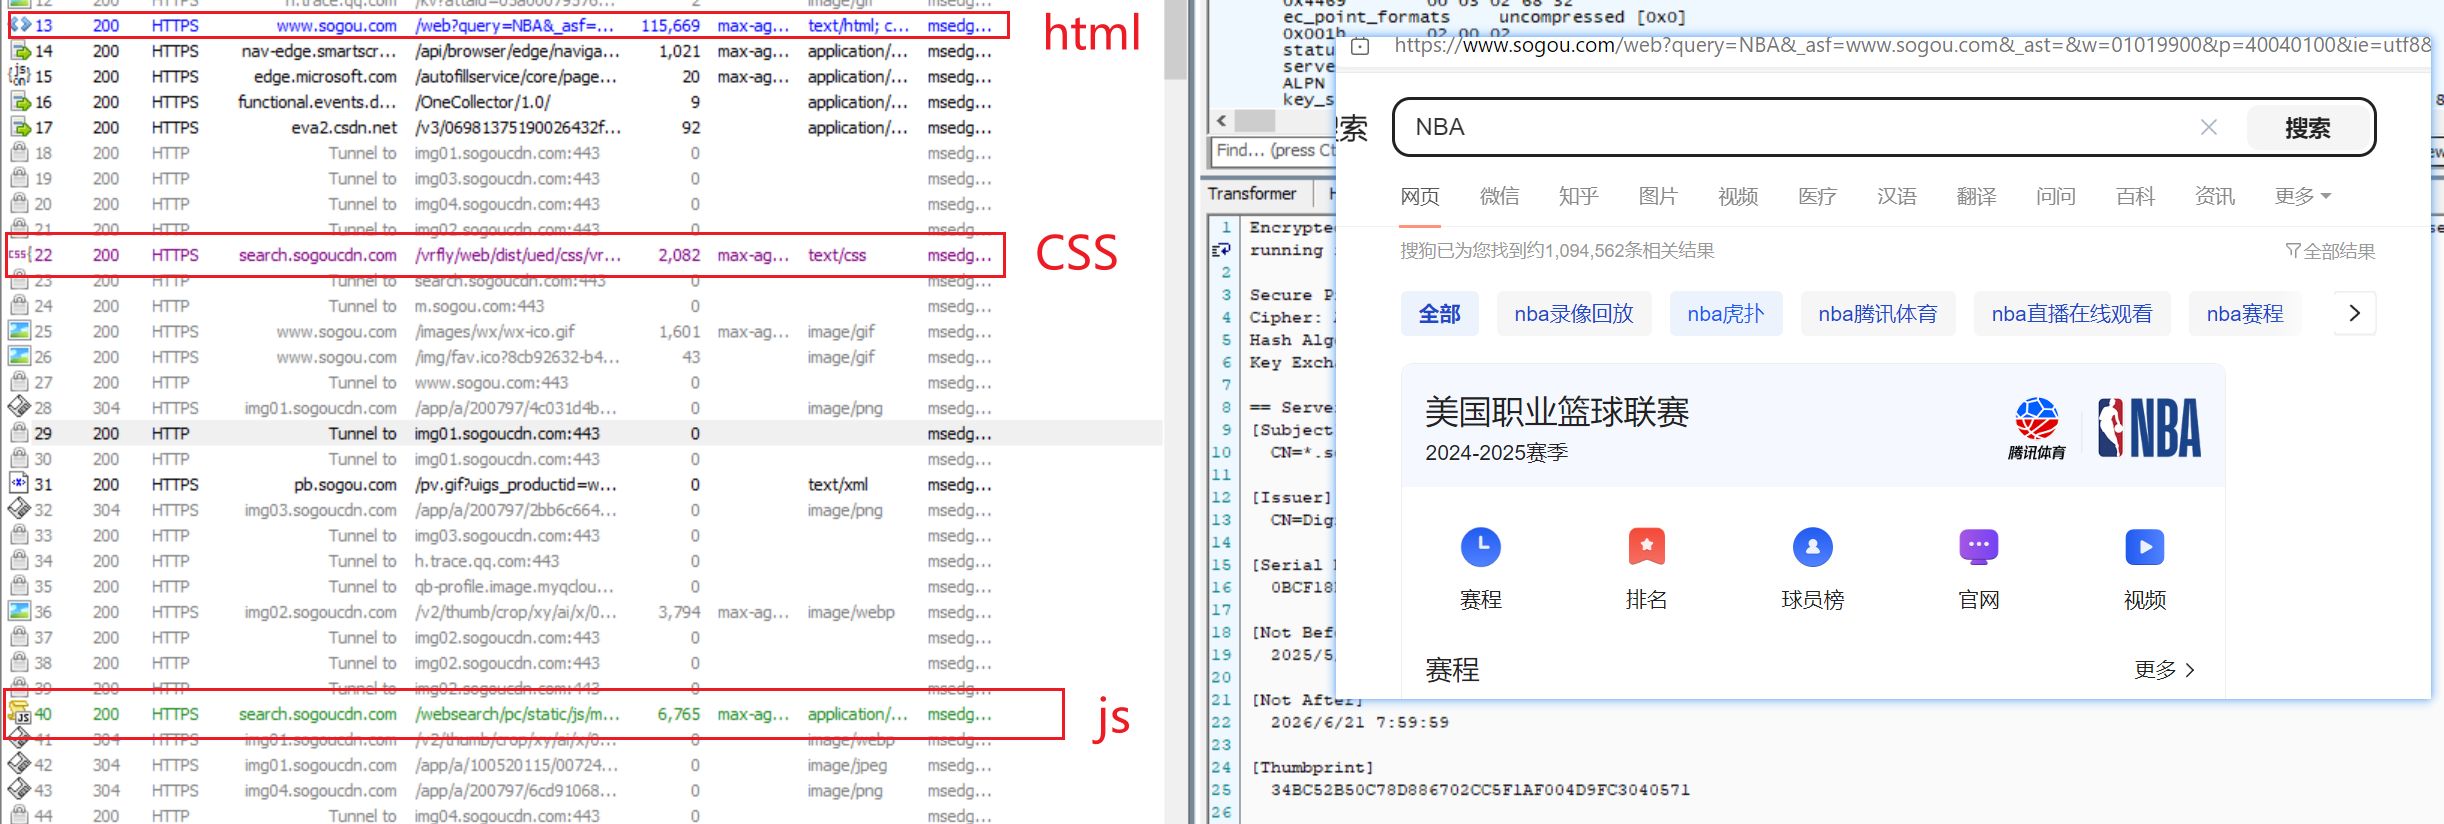Open the Transformer inspector tab

[1252, 194]
